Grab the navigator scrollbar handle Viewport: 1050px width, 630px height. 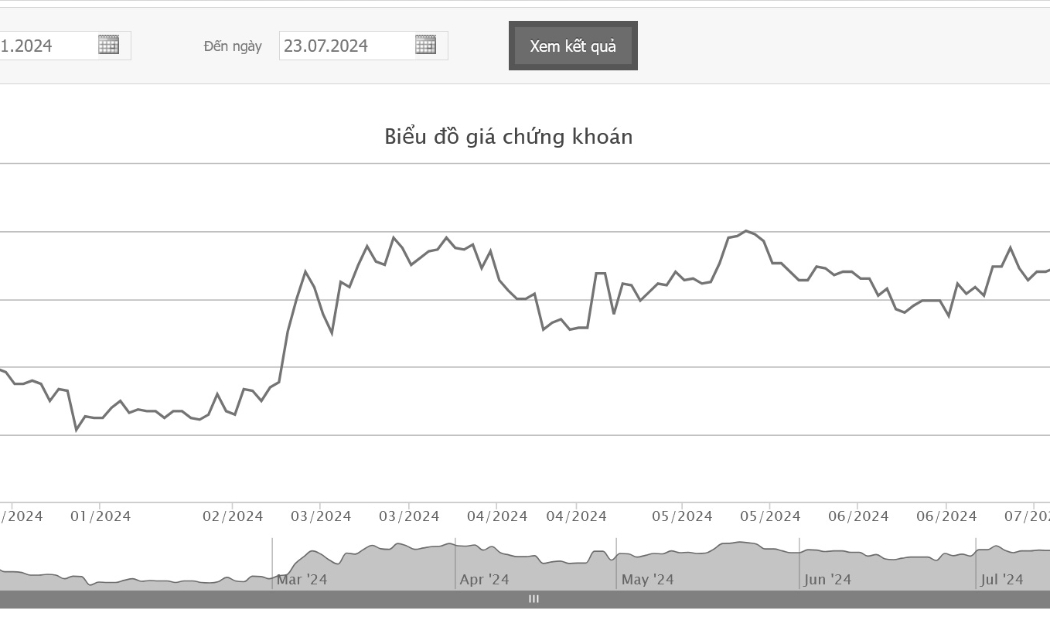(x=534, y=599)
